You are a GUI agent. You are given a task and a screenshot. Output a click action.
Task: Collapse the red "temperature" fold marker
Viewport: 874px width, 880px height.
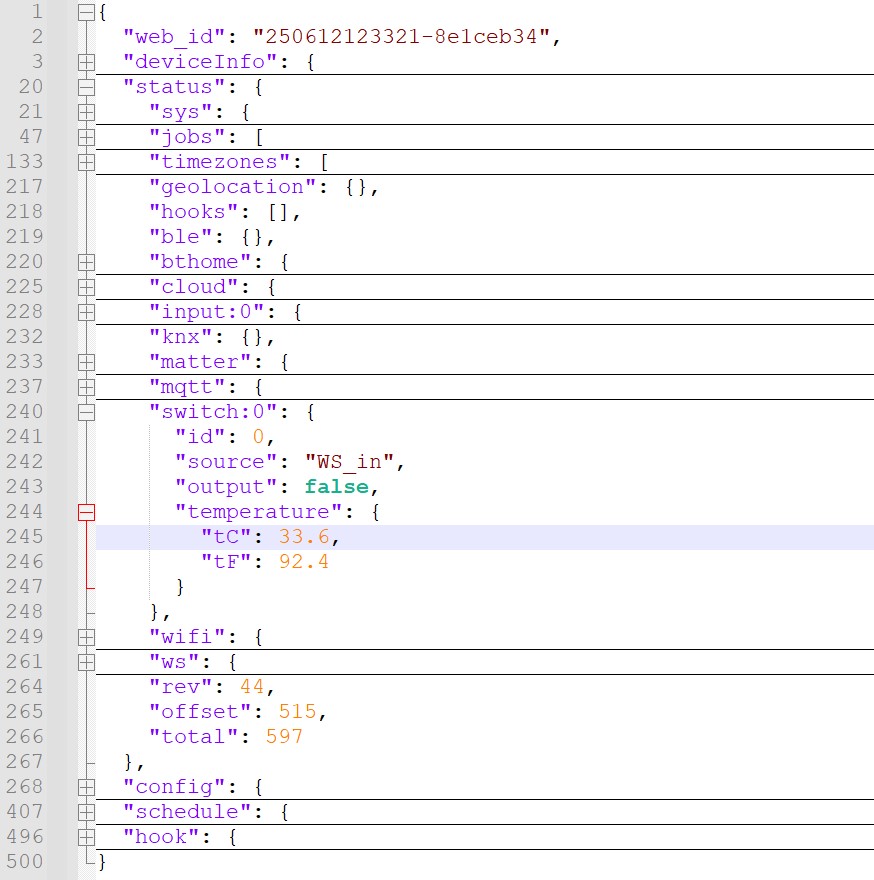click(86, 512)
